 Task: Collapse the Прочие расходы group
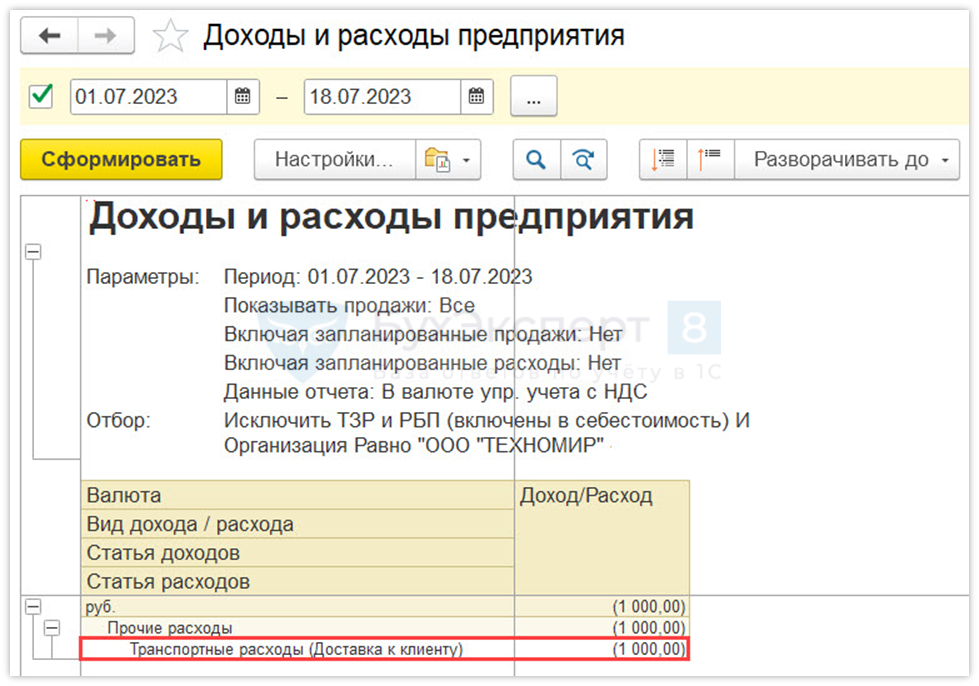tap(51, 628)
